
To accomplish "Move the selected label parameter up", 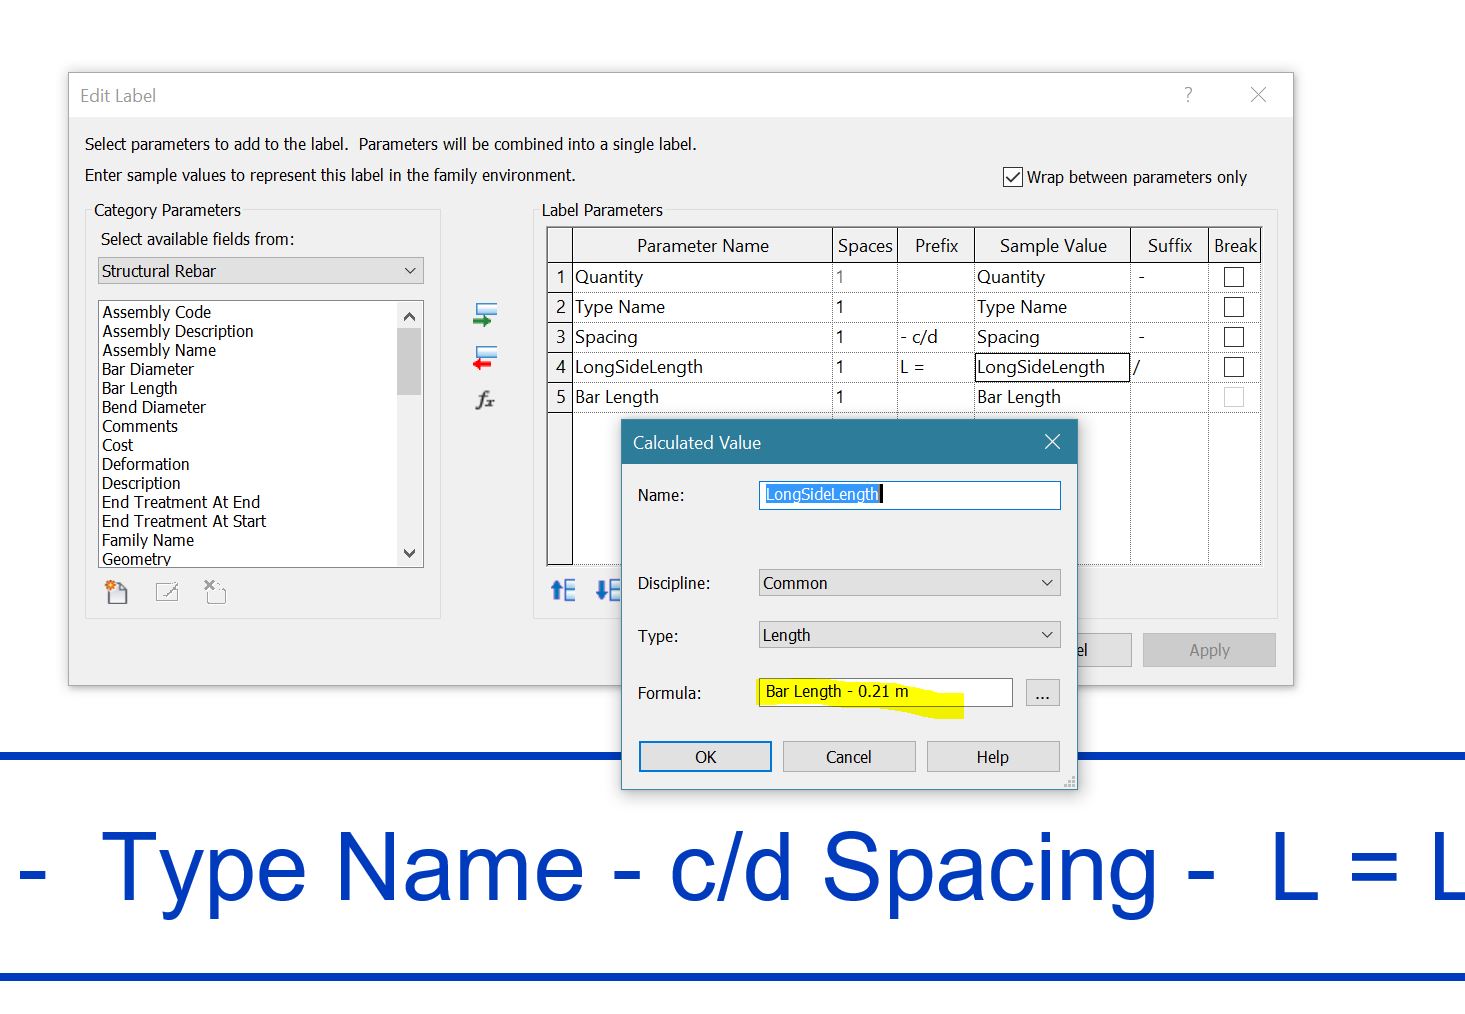I will [x=562, y=590].
